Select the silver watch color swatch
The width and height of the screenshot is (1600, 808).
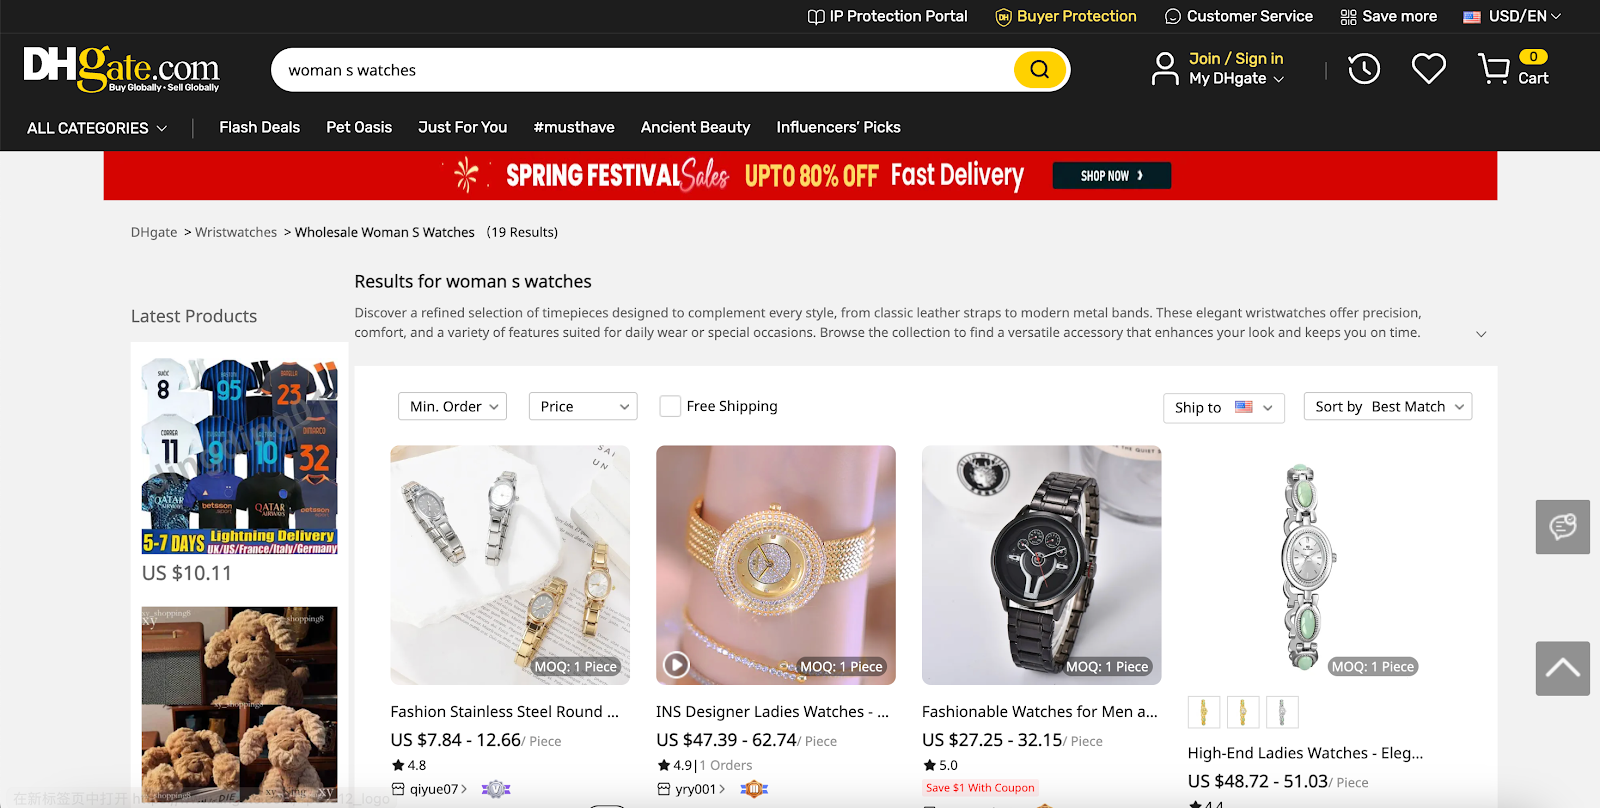coord(1282,712)
